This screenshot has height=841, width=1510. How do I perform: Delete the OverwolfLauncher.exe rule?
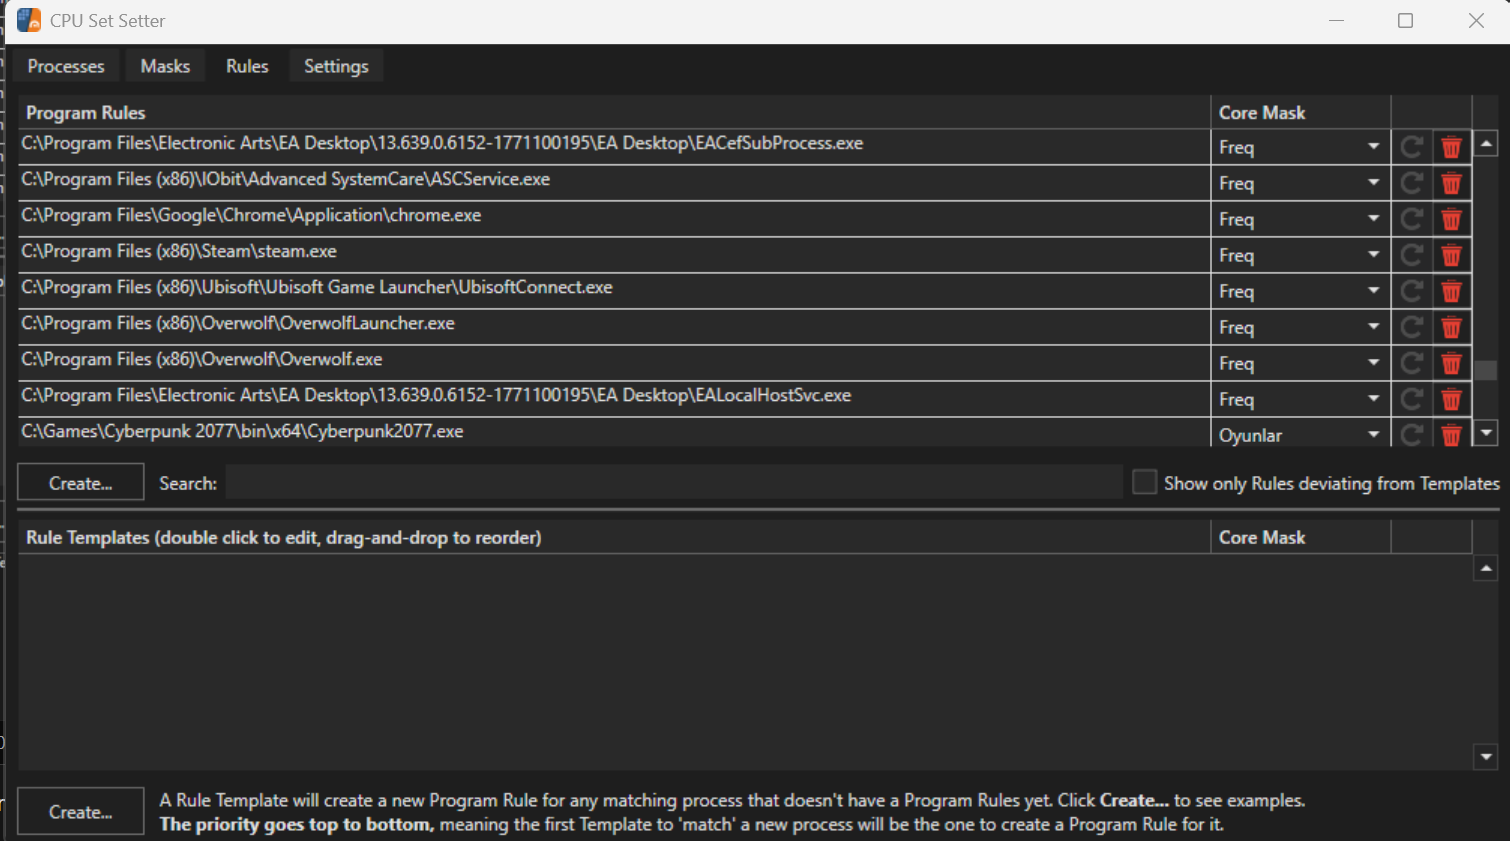[x=1451, y=328]
